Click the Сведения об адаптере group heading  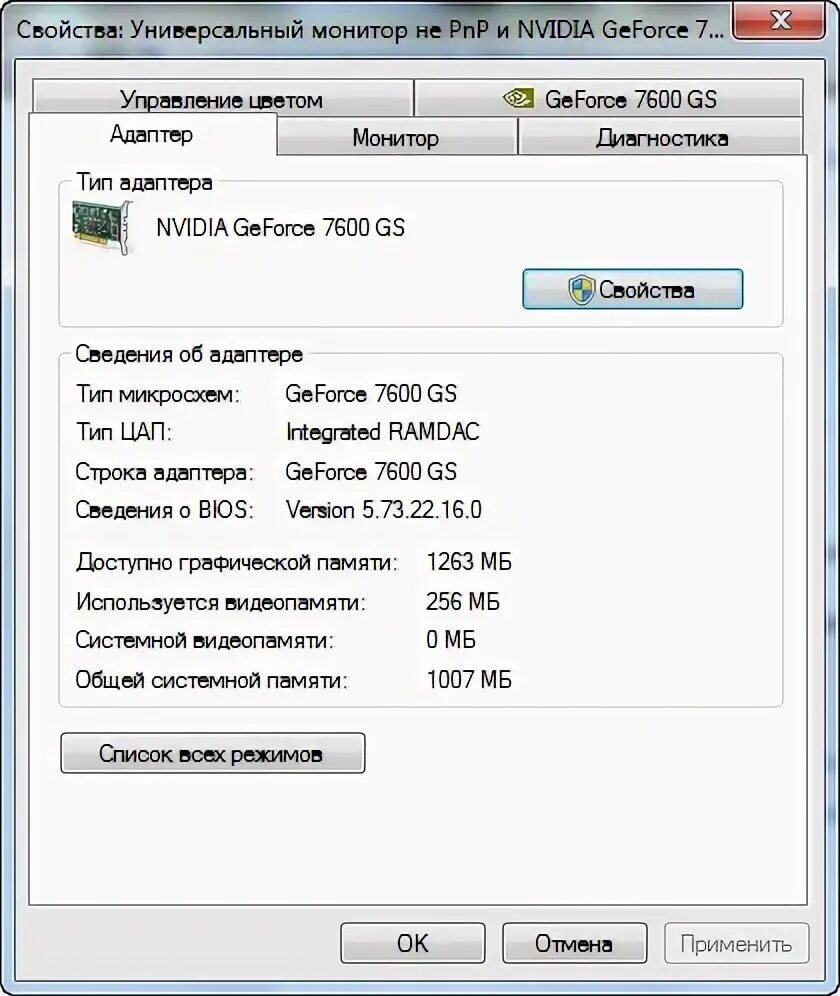189,354
